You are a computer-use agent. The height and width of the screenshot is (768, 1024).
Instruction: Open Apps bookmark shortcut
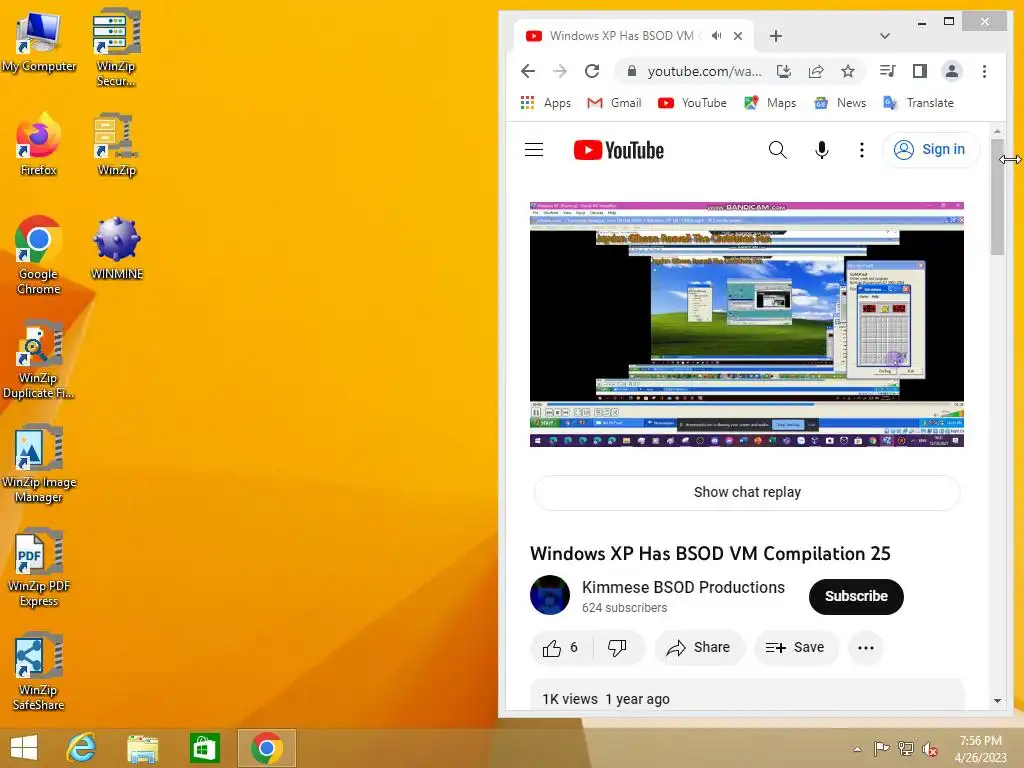coord(545,103)
